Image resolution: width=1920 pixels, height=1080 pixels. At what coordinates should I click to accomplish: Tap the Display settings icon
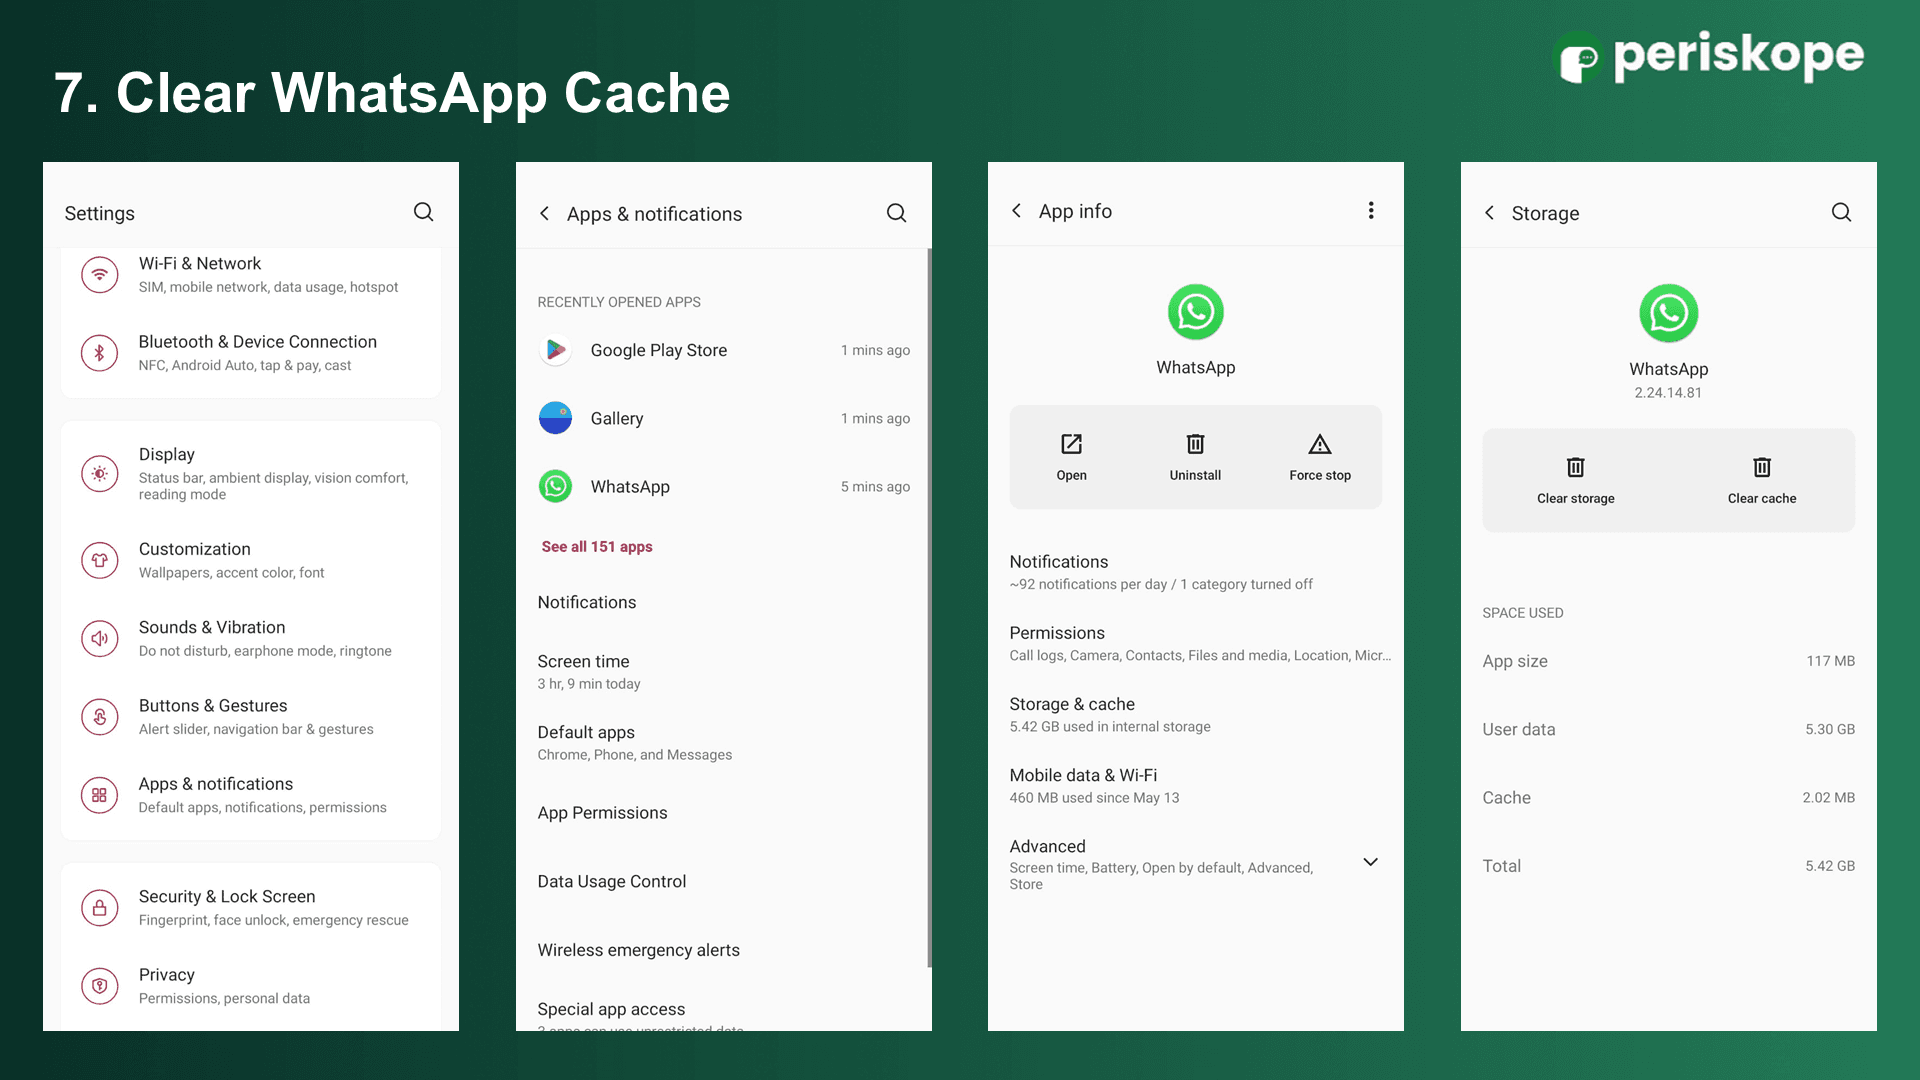100,474
